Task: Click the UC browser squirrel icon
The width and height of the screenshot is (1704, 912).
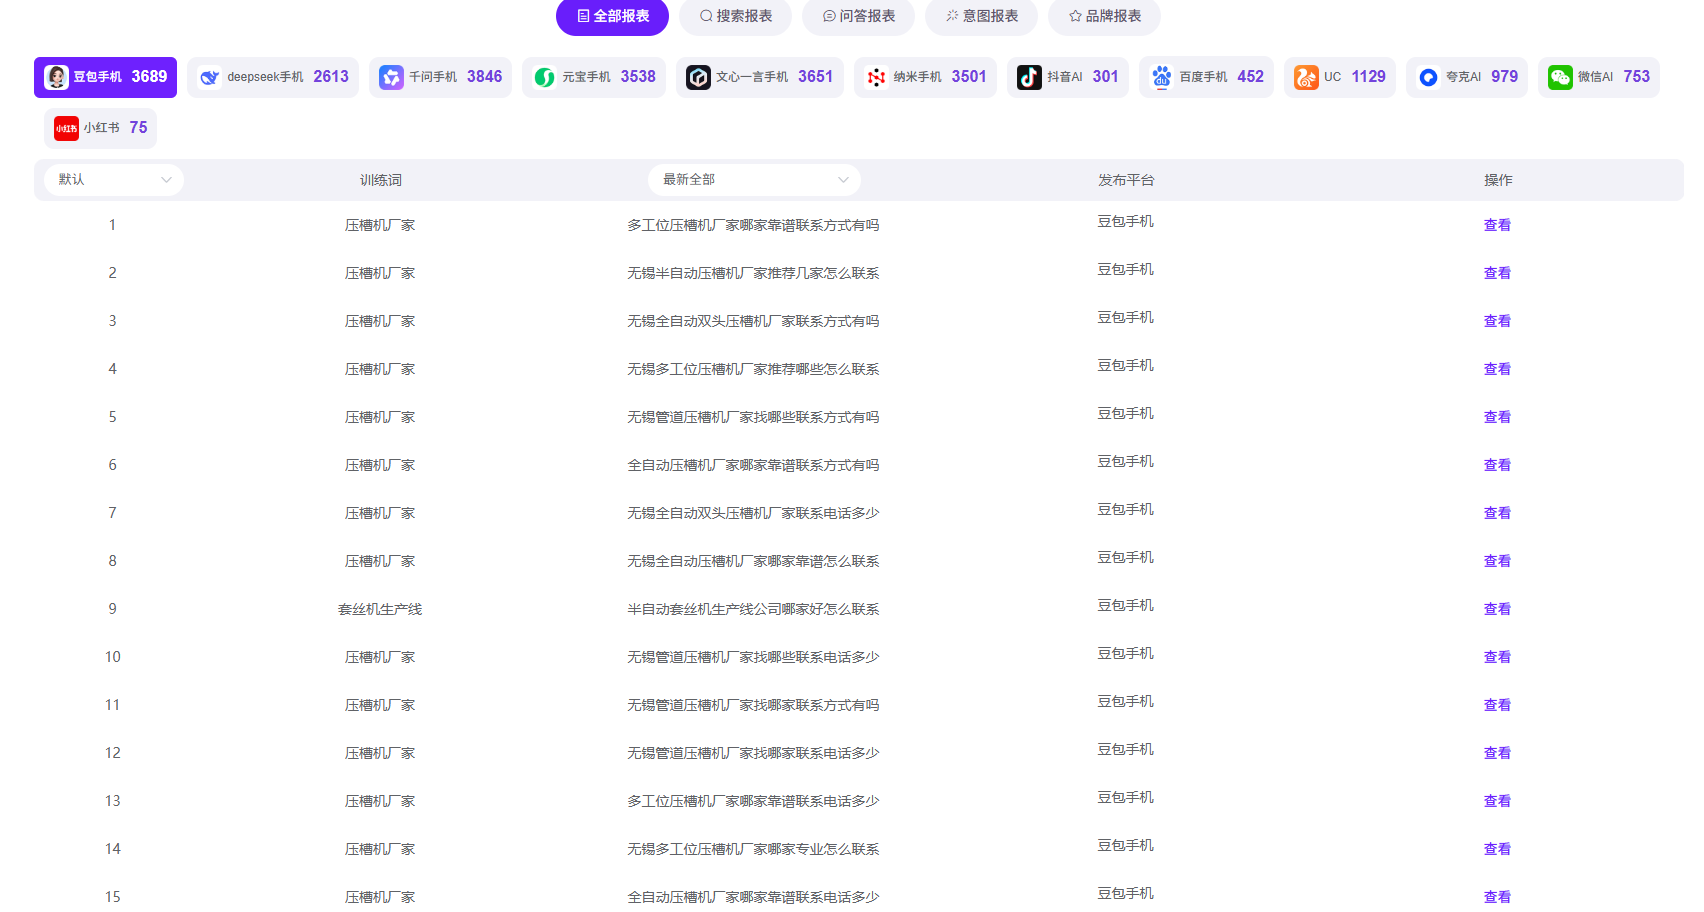Action: pos(1306,77)
